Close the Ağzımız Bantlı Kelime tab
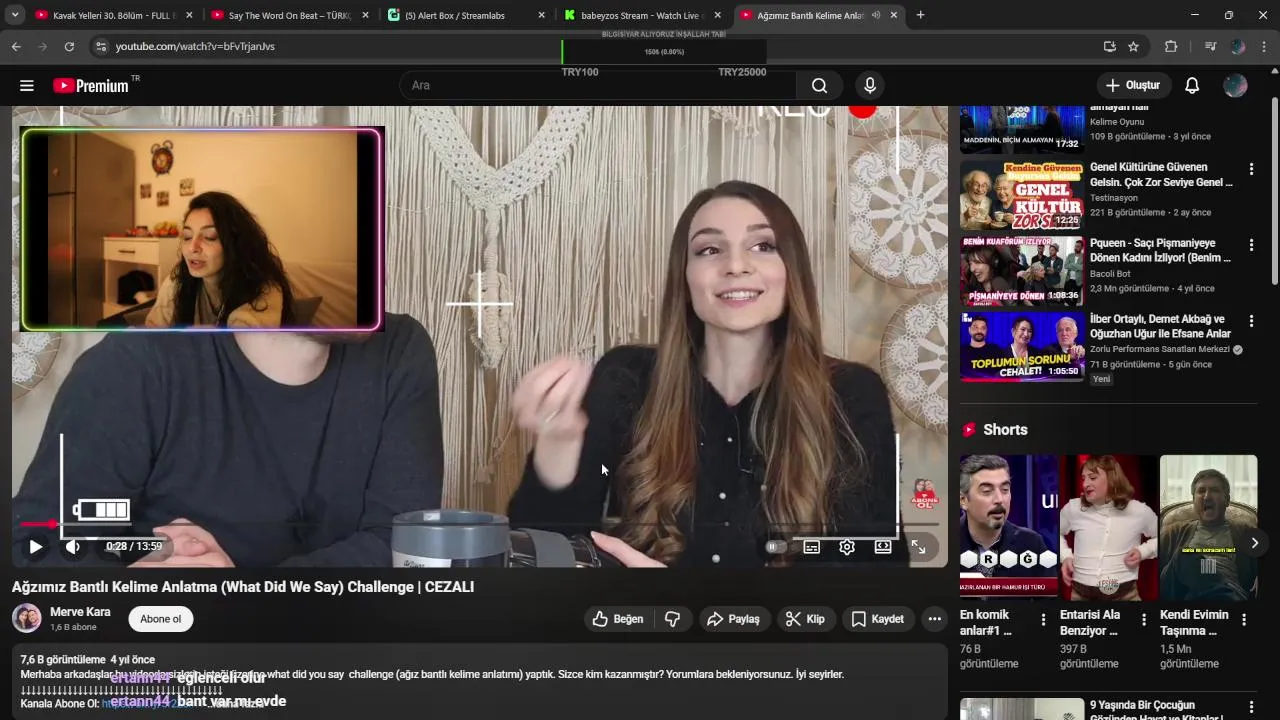The width and height of the screenshot is (1280, 720). (894, 15)
